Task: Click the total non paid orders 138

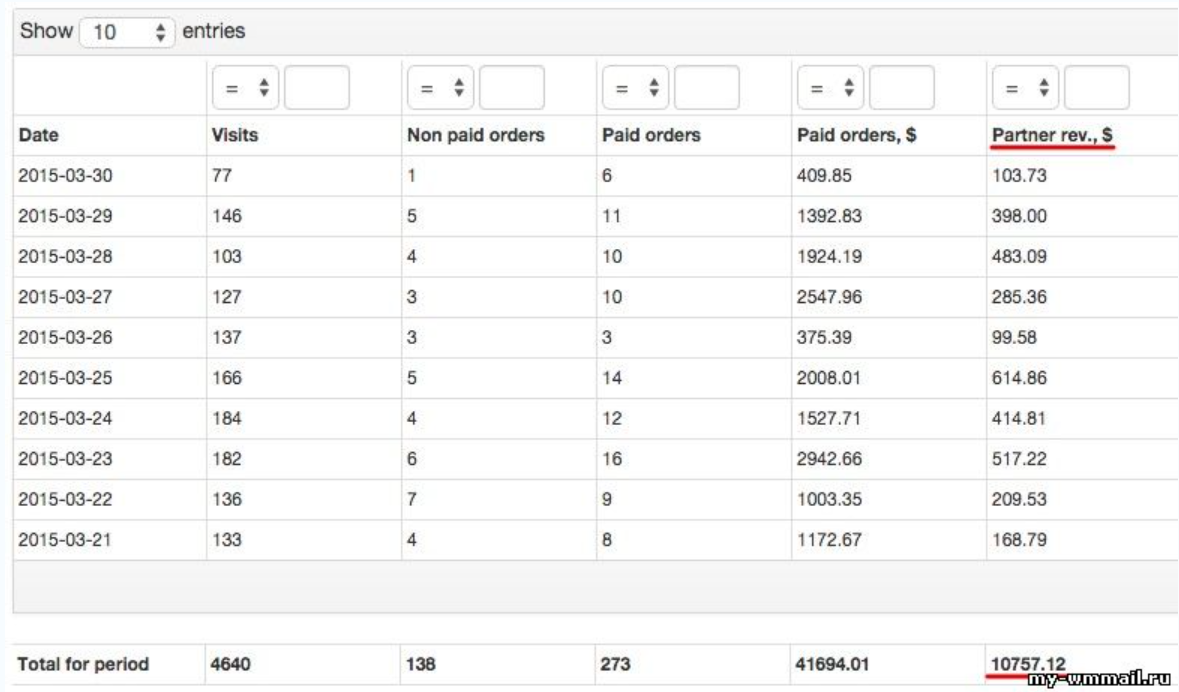Action: point(420,665)
